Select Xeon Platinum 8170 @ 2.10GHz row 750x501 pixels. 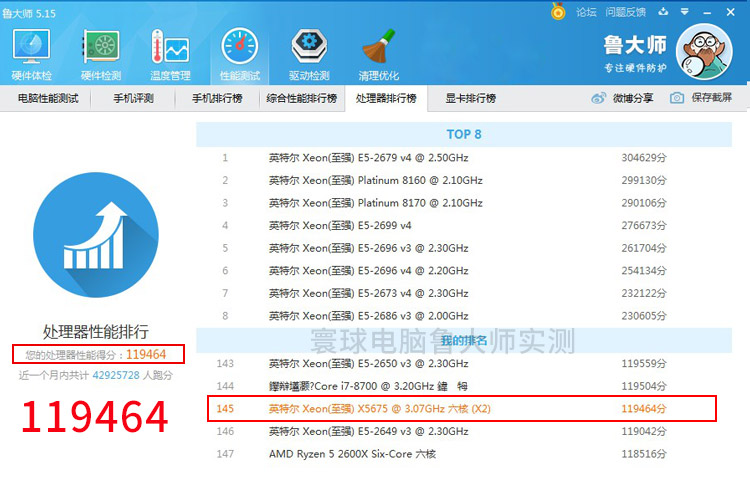tap(464, 203)
